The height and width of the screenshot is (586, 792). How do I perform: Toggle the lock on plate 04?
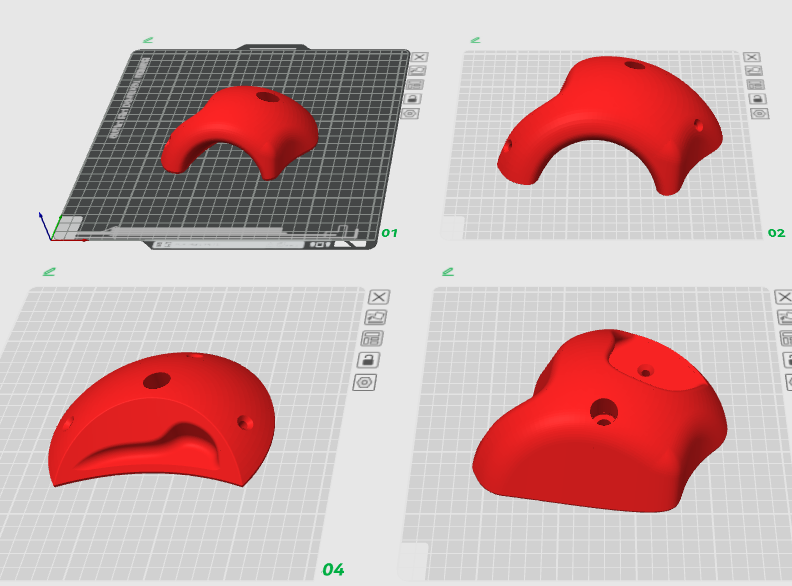369,359
